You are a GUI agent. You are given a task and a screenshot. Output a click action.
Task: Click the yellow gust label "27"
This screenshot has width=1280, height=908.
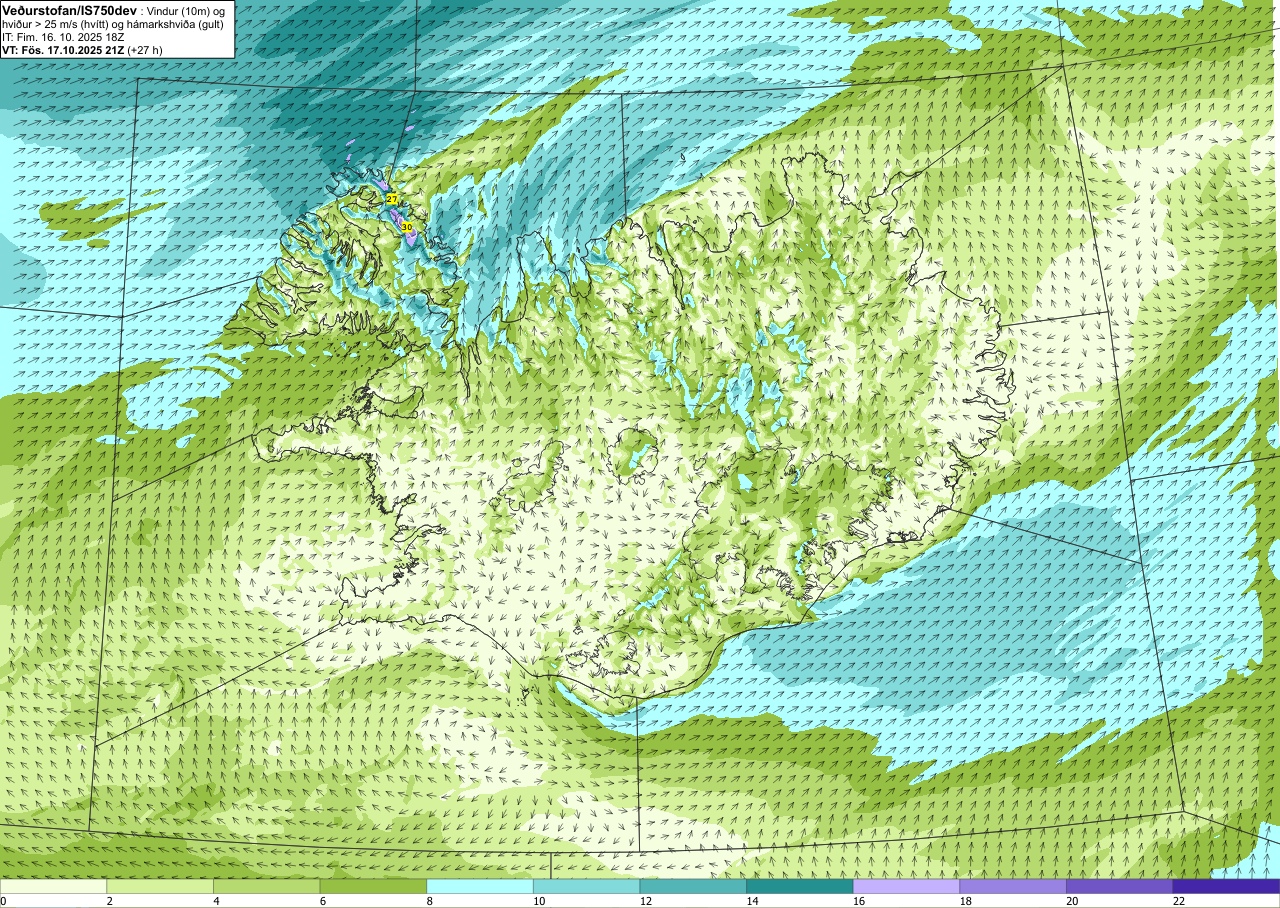click(392, 200)
